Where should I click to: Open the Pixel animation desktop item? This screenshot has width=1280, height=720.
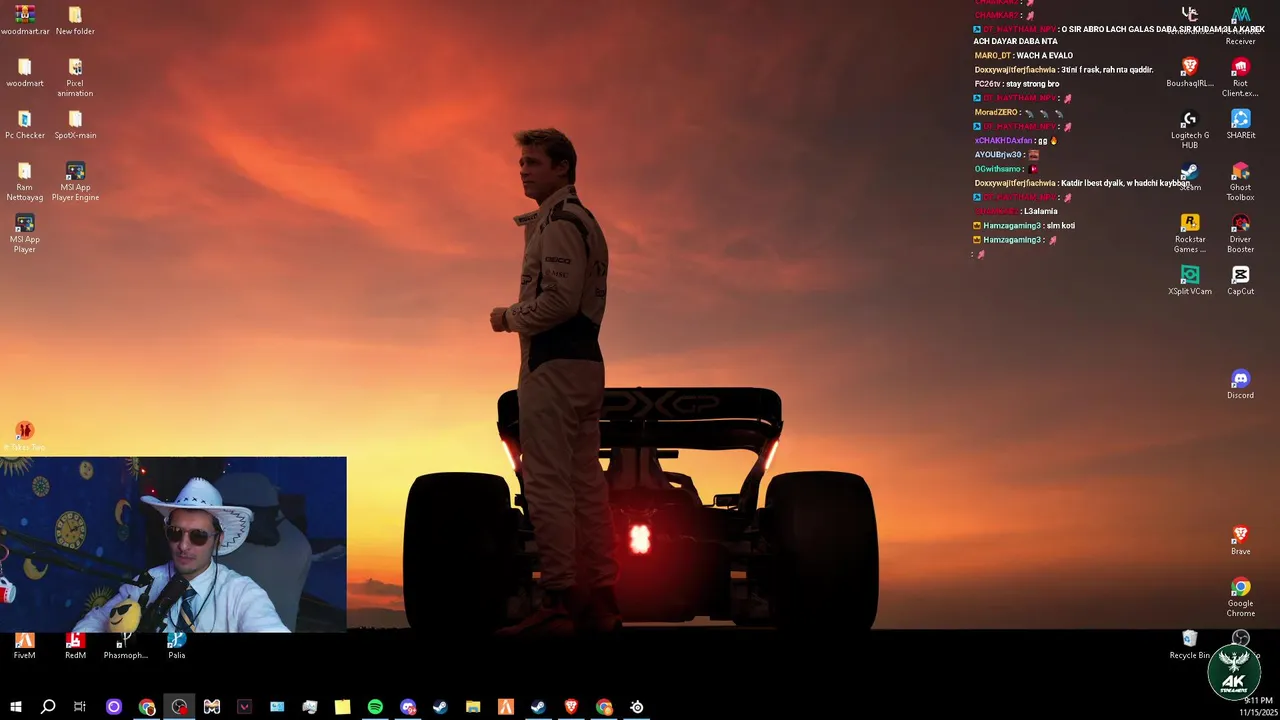point(75,77)
